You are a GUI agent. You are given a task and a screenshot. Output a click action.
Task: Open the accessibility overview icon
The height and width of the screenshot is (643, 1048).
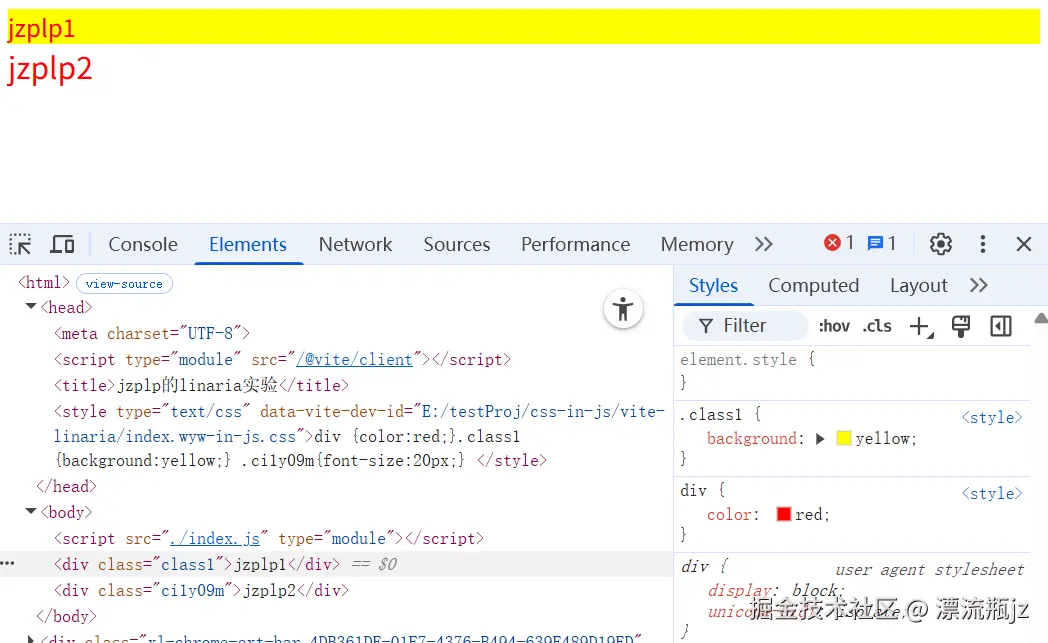[x=623, y=310]
